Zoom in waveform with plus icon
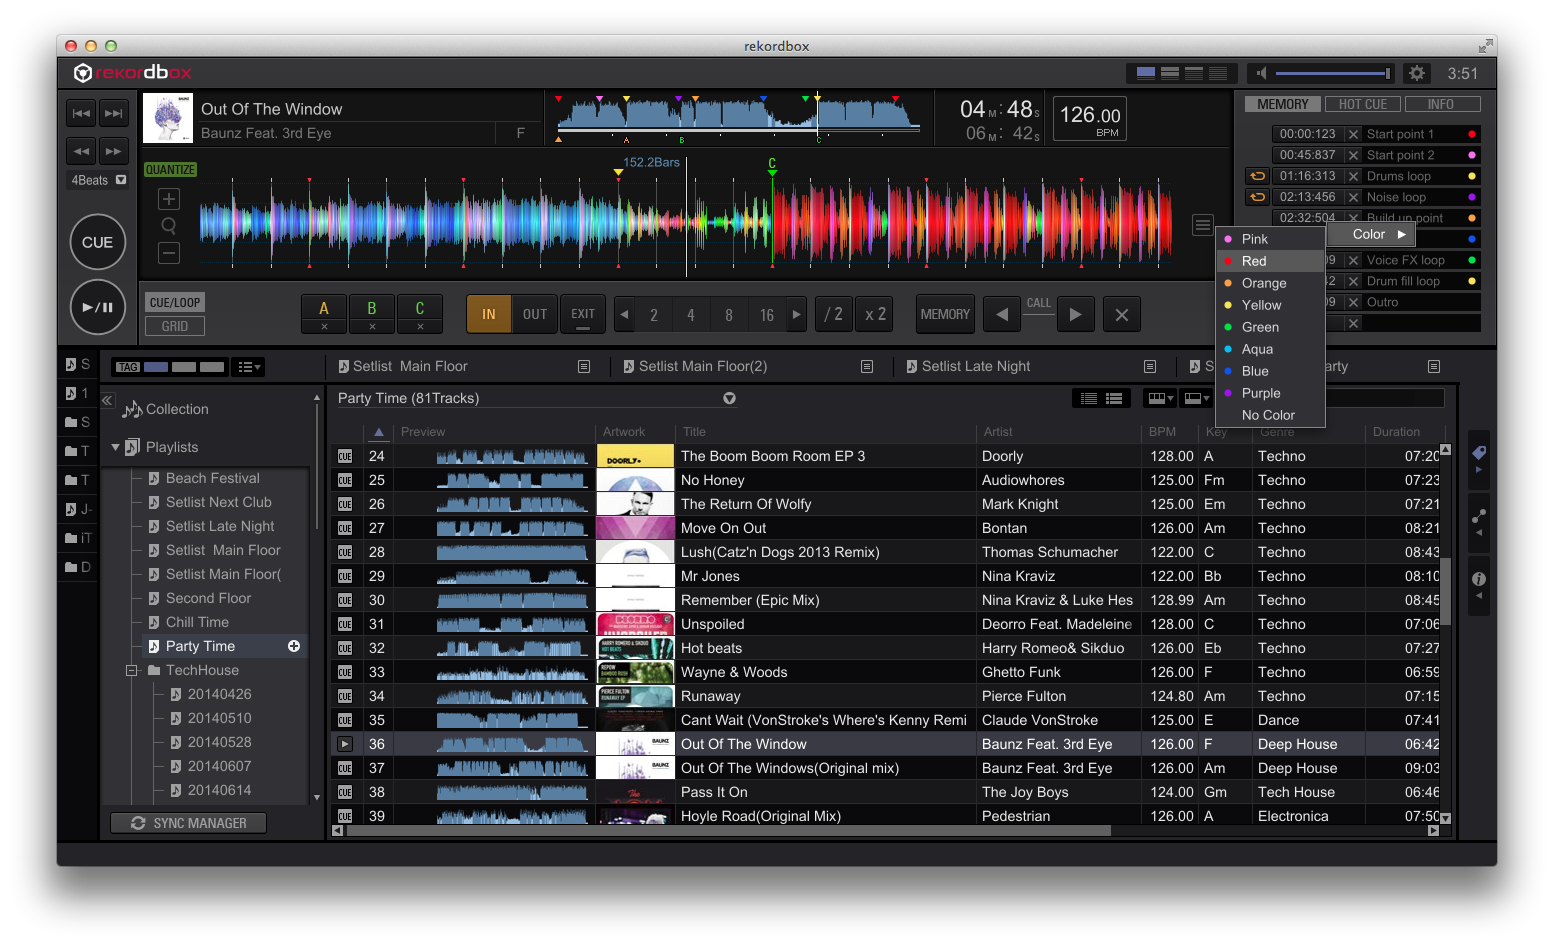 [x=169, y=199]
